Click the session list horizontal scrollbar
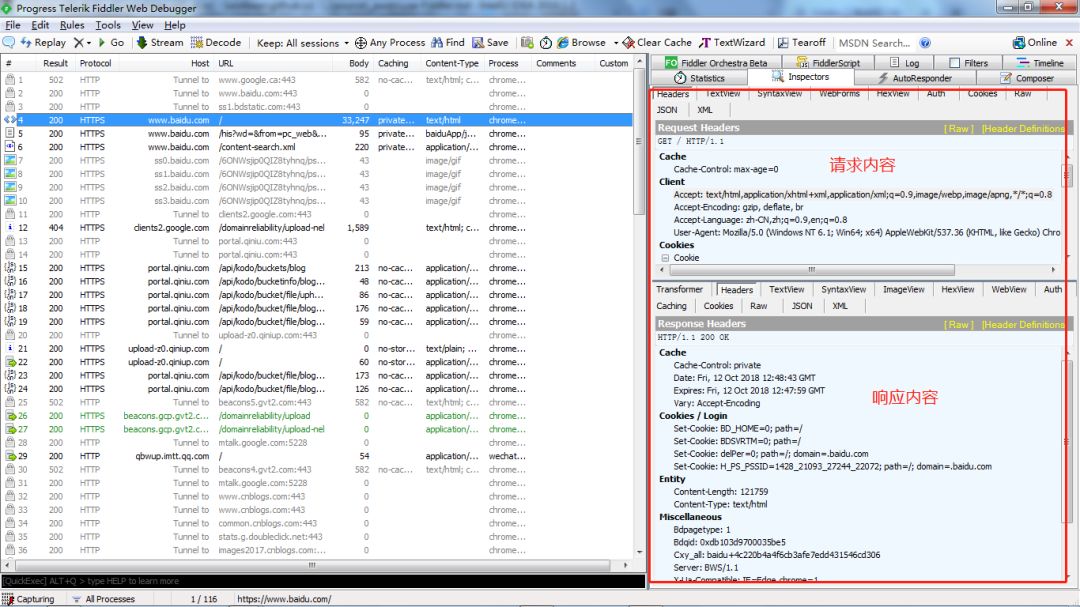The image size is (1080, 607). pos(317,565)
